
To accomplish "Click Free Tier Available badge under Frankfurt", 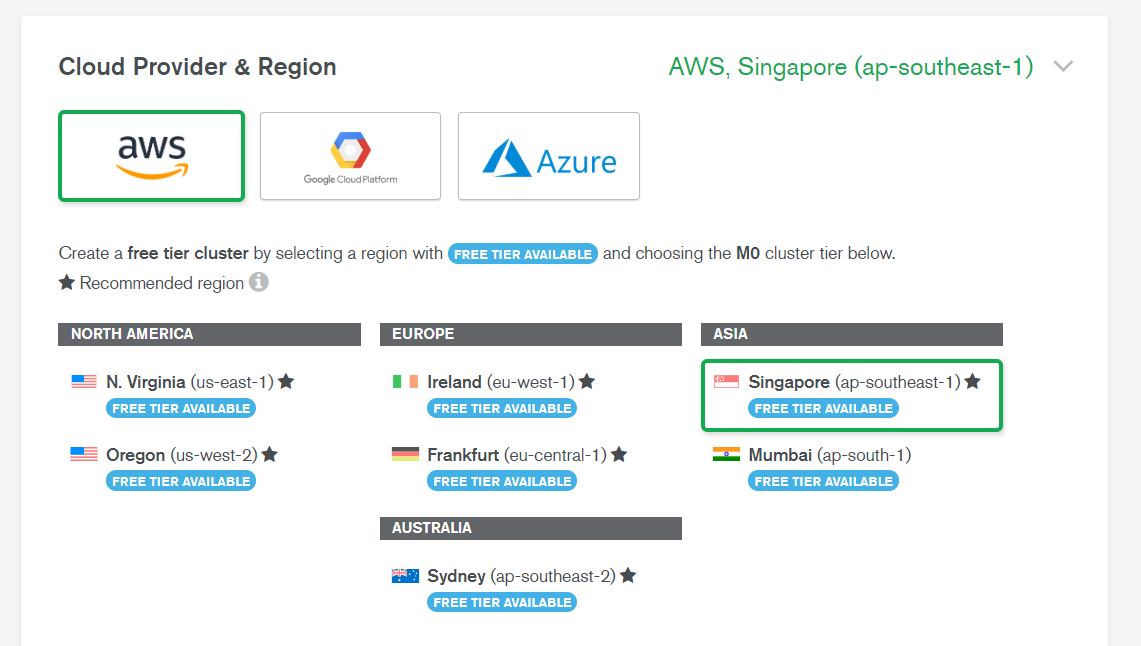I will [x=502, y=482].
